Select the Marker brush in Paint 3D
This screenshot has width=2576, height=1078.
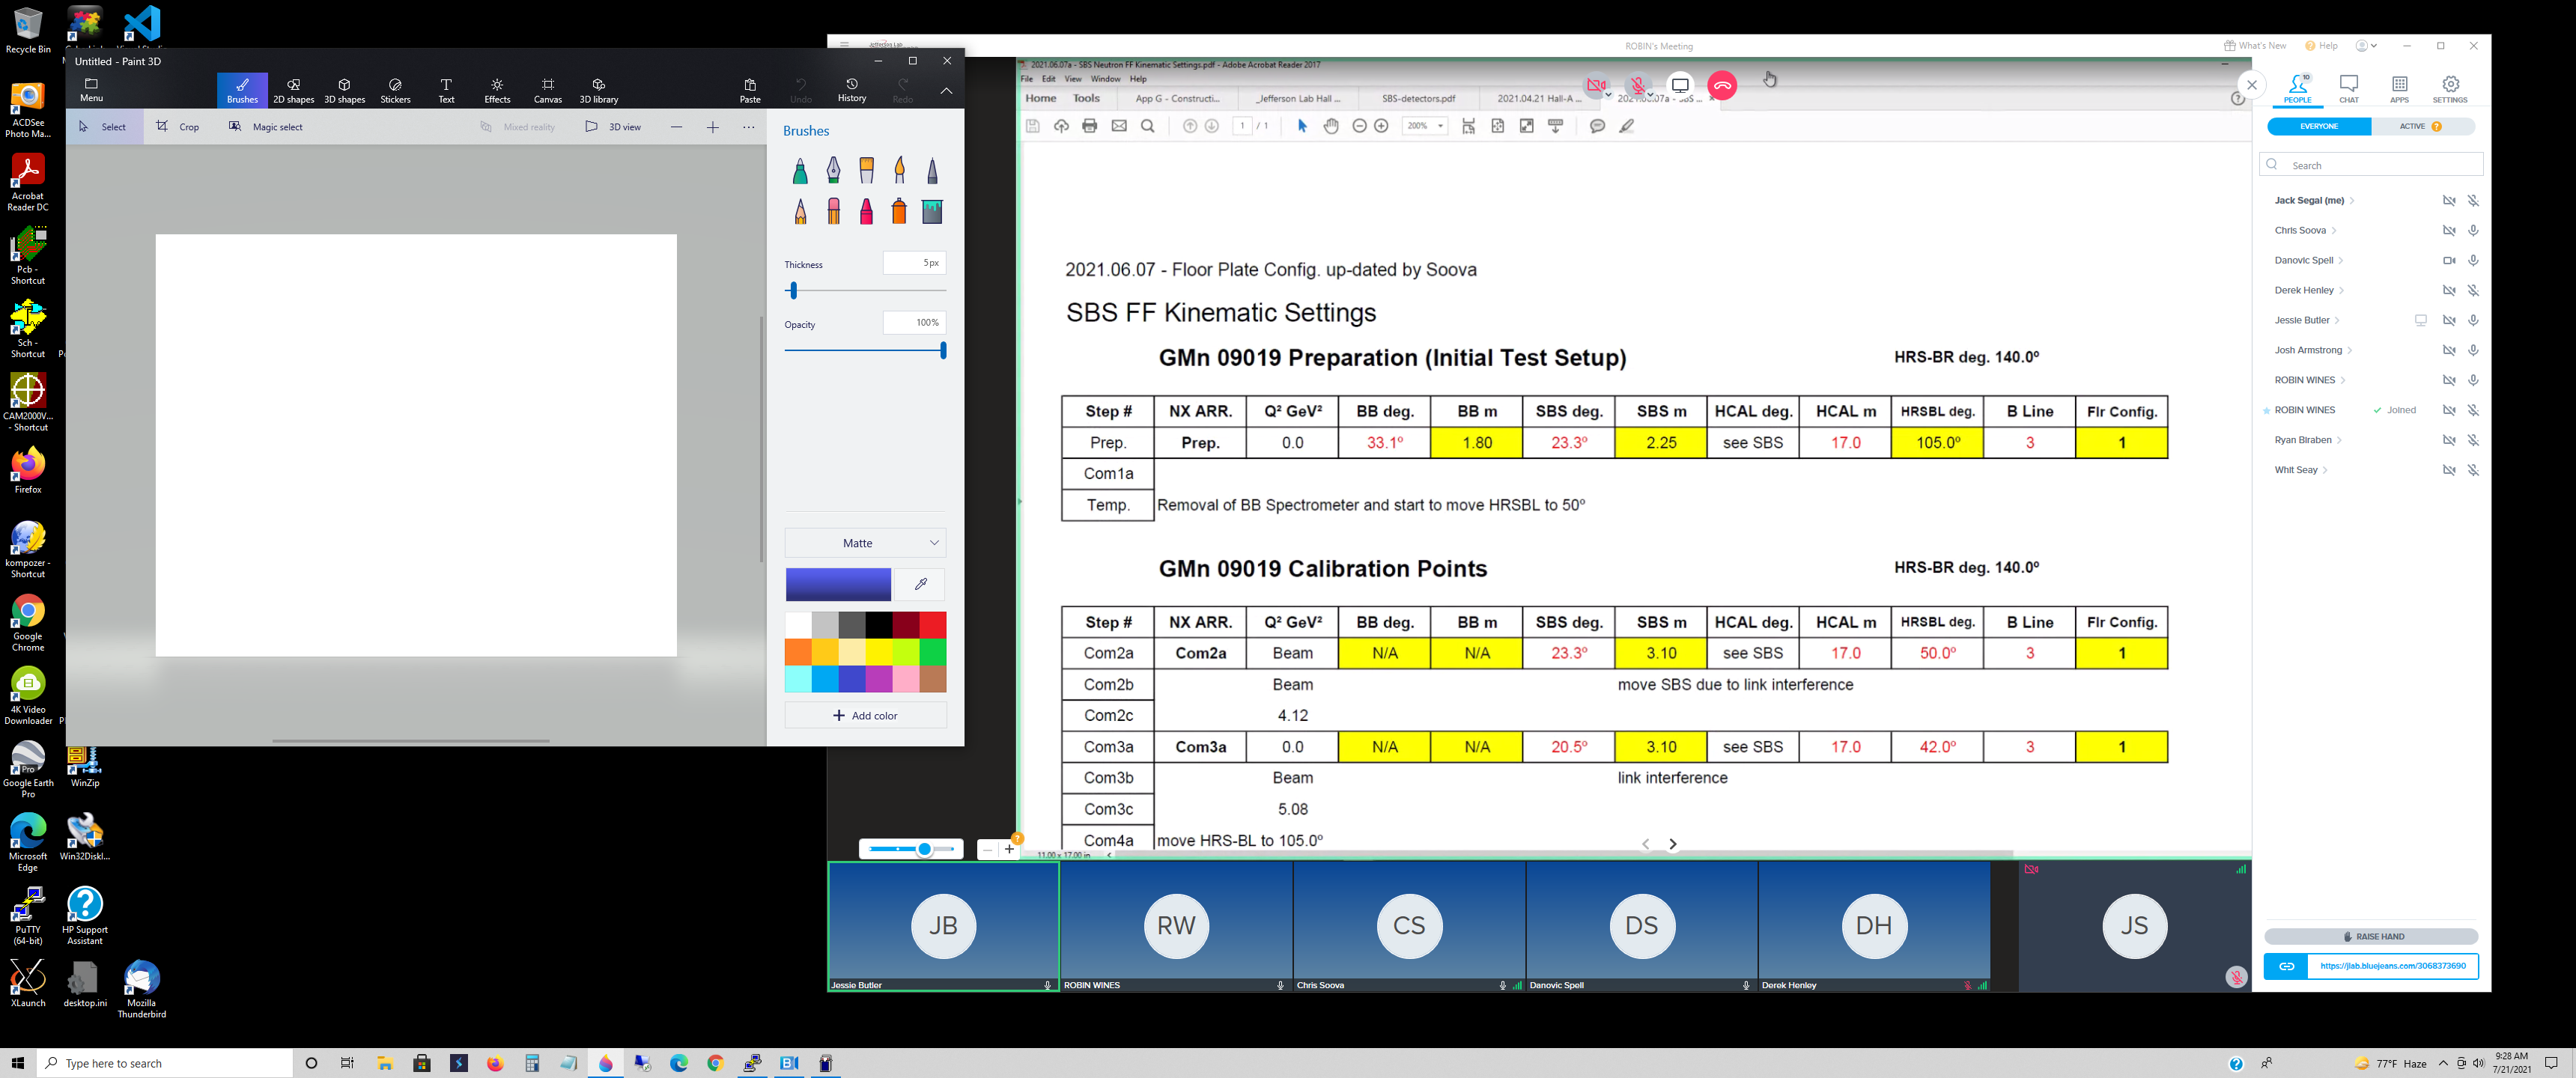(800, 171)
